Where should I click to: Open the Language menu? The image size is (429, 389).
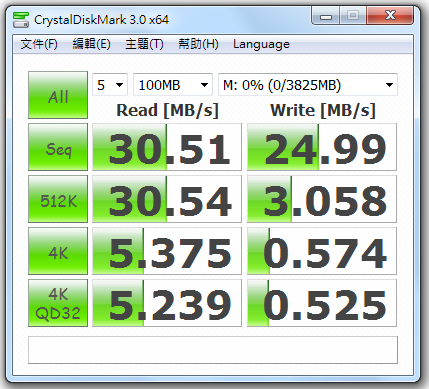point(261,44)
